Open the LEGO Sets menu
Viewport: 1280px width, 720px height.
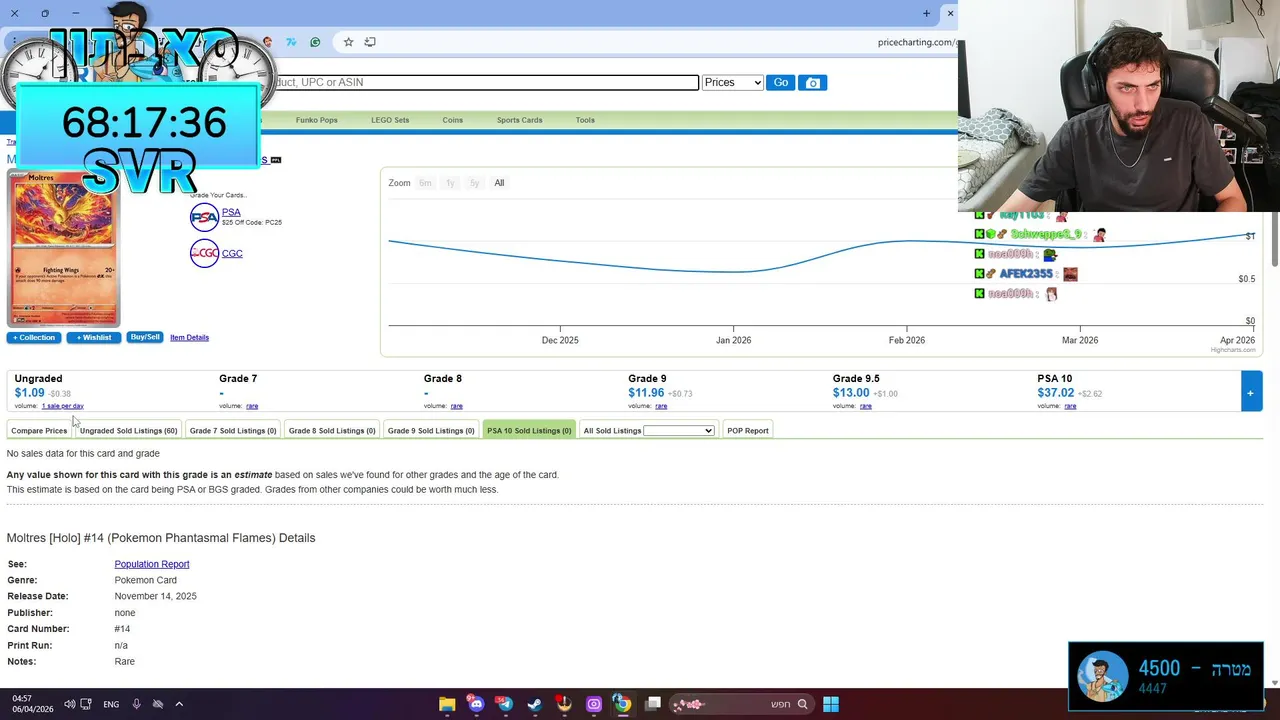click(390, 120)
